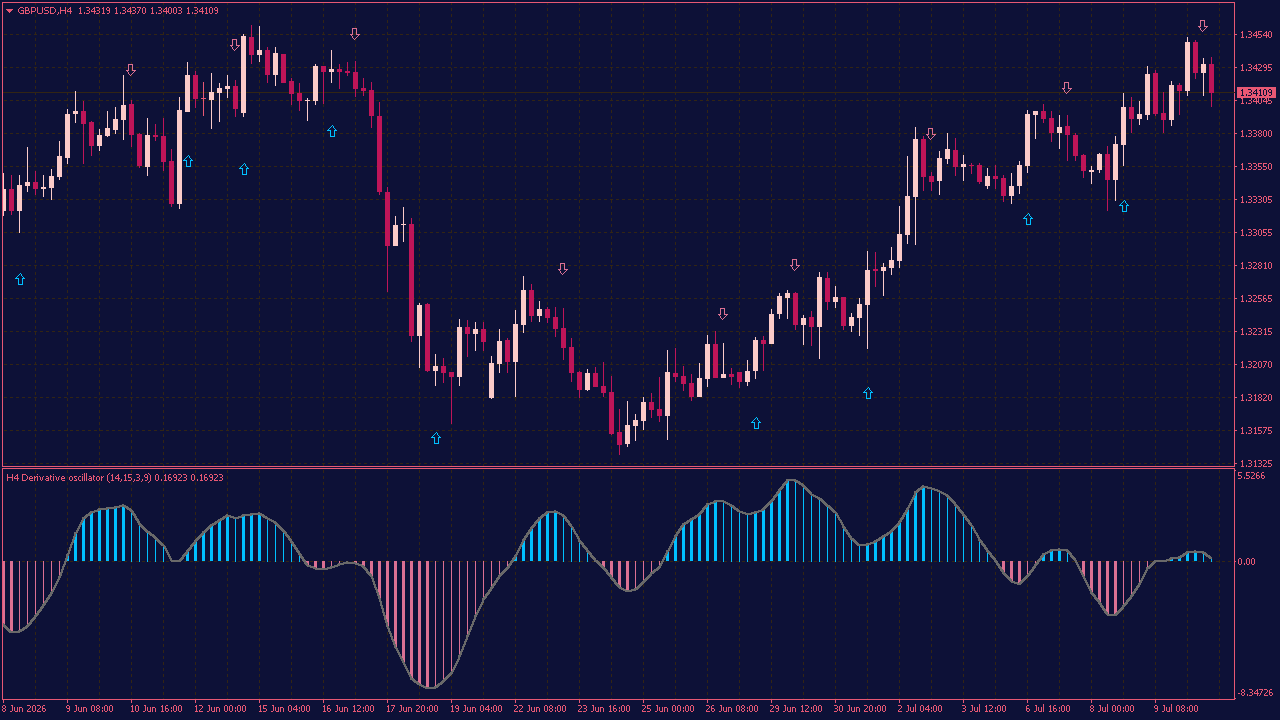Click the 19 Jun 04:00 time label
This screenshot has width=1280, height=720.
[475, 709]
